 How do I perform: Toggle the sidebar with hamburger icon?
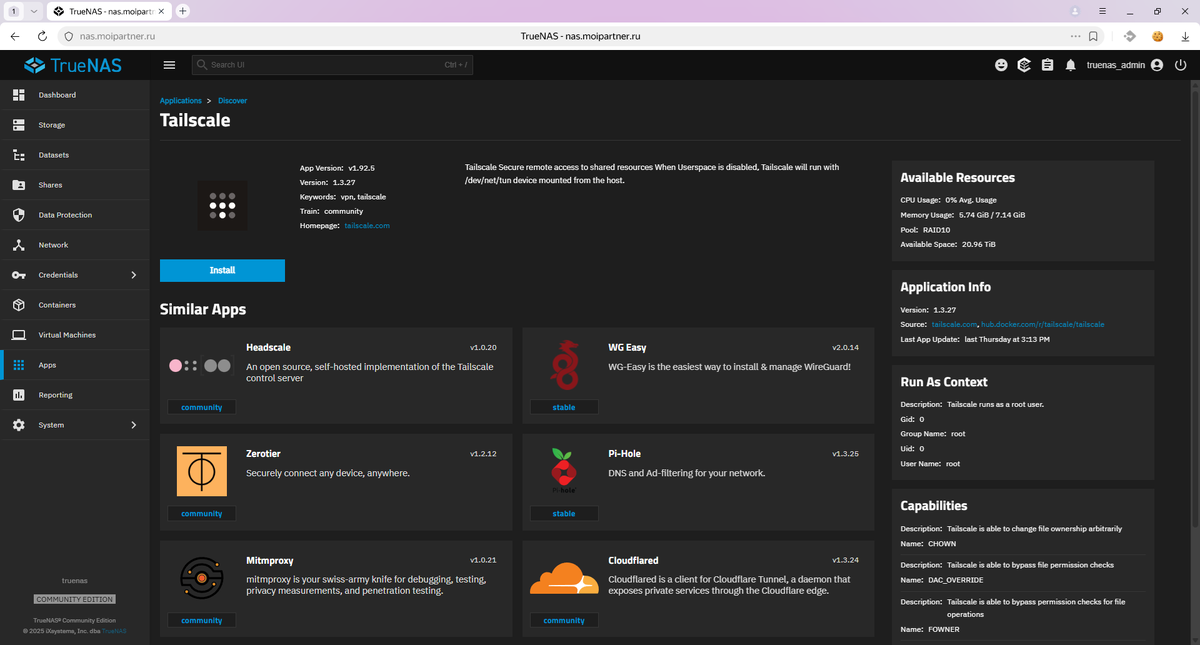coord(169,65)
